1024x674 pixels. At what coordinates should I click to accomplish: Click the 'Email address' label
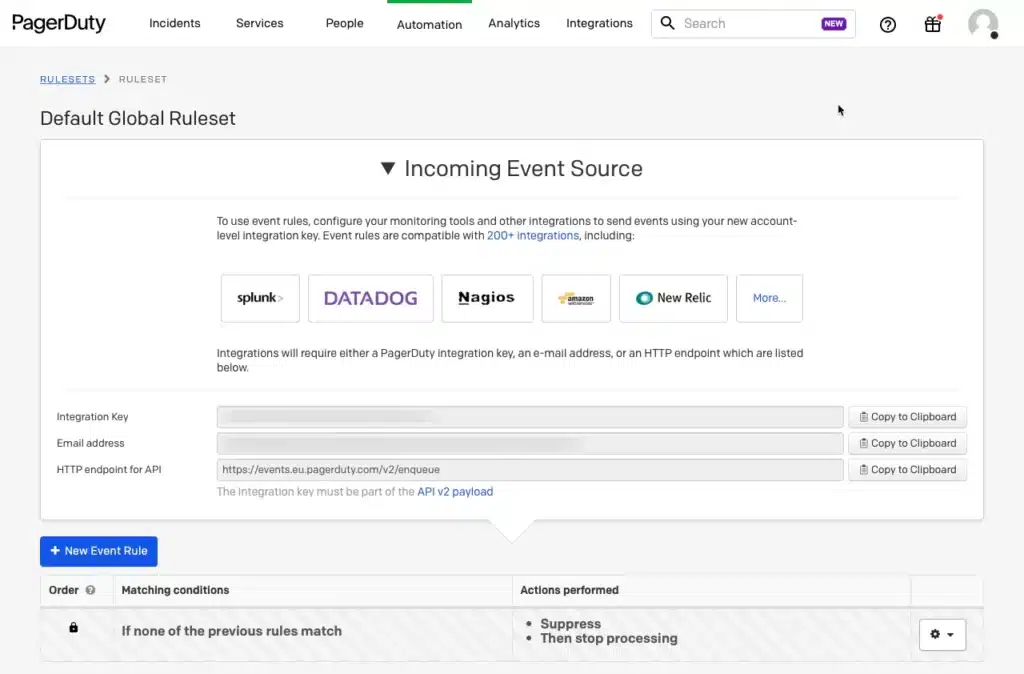tap(90, 443)
